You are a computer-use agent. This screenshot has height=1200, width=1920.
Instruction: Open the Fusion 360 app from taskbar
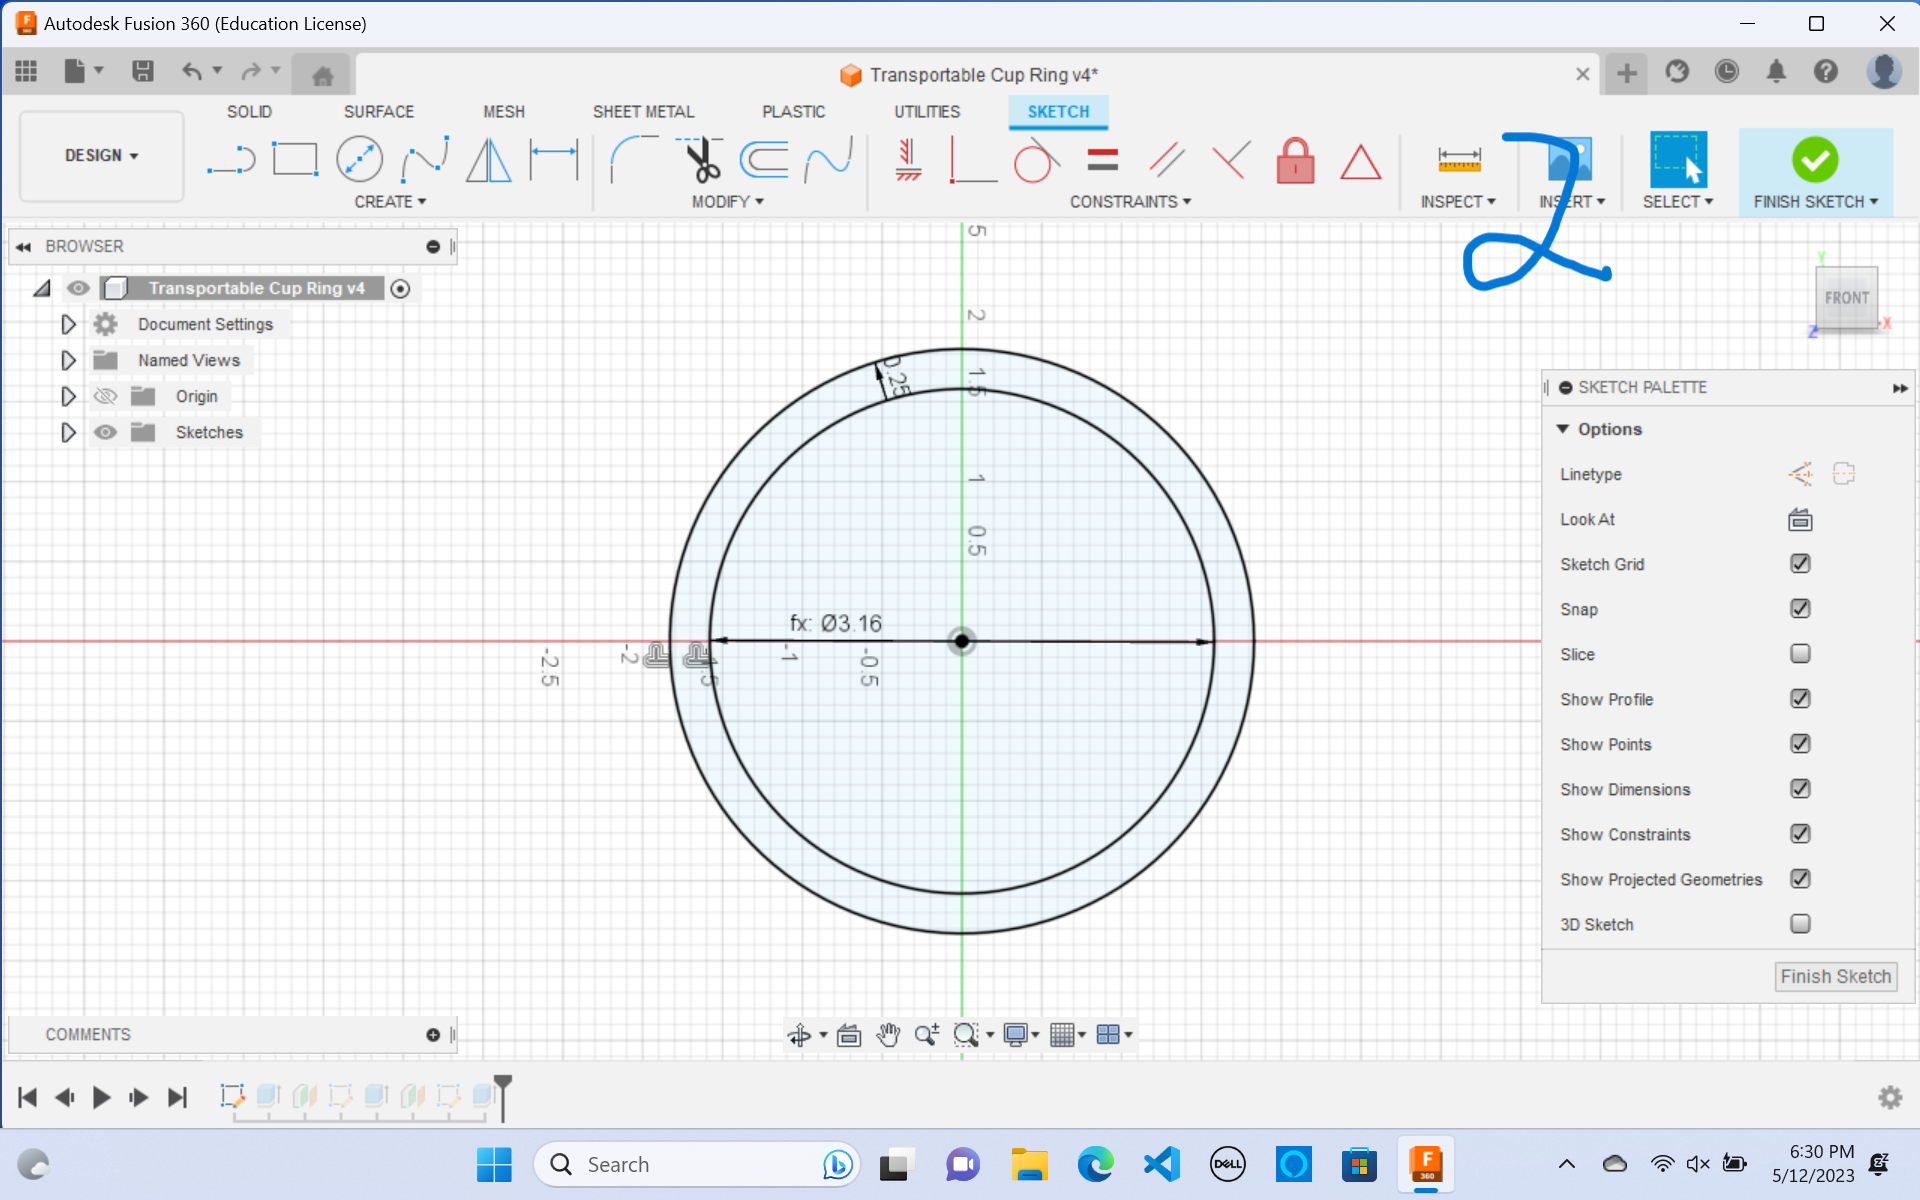tap(1426, 1164)
